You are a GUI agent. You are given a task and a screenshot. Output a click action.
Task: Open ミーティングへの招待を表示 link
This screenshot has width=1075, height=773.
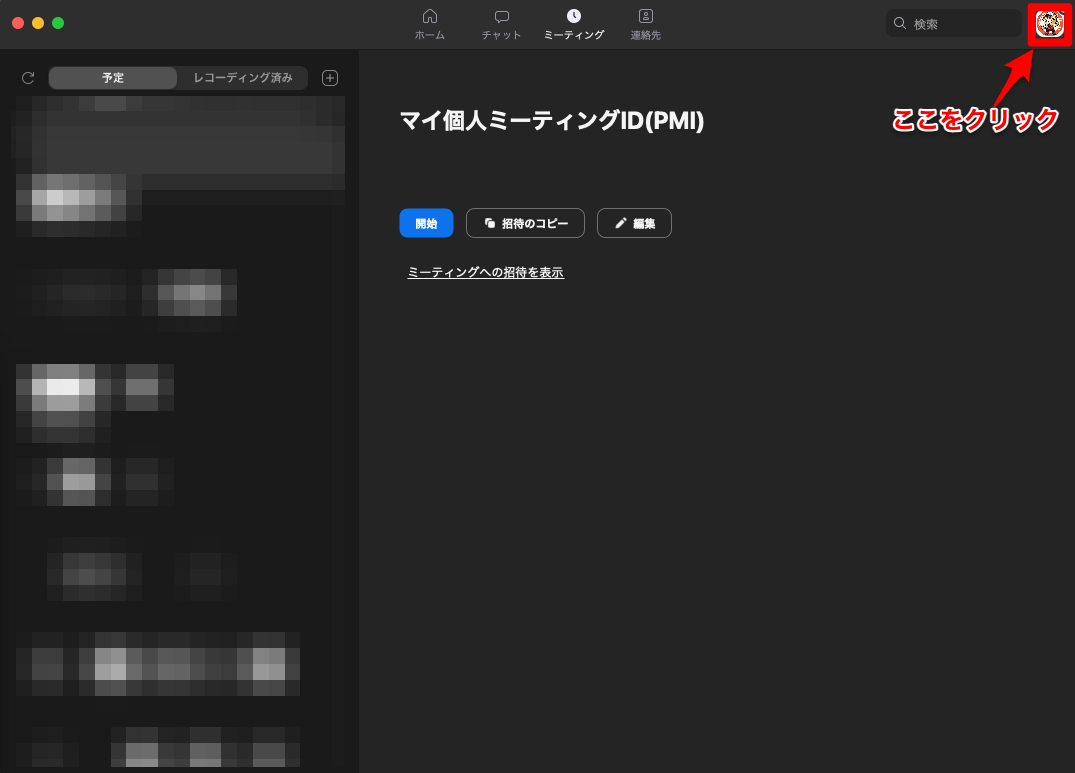[485, 272]
